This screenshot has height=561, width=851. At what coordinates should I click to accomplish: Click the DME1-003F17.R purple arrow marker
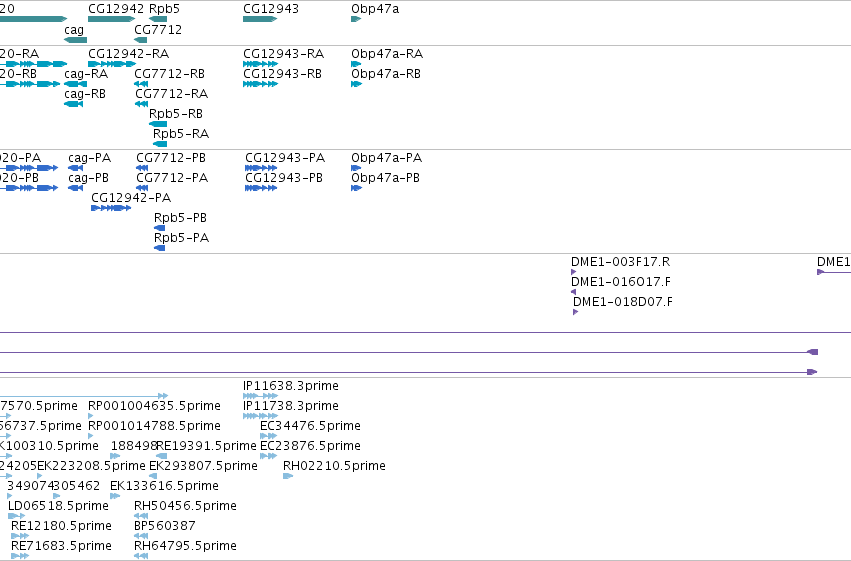[x=574, y=272]
